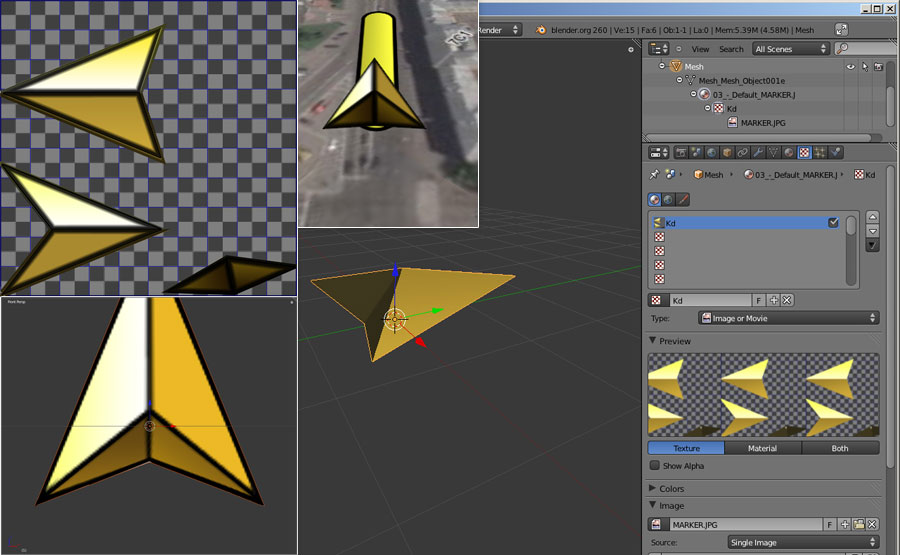Image resolution: width=900 pixels, height=555 pixels.
Task: Expand the Colors panel
Action: click(672, 489)
